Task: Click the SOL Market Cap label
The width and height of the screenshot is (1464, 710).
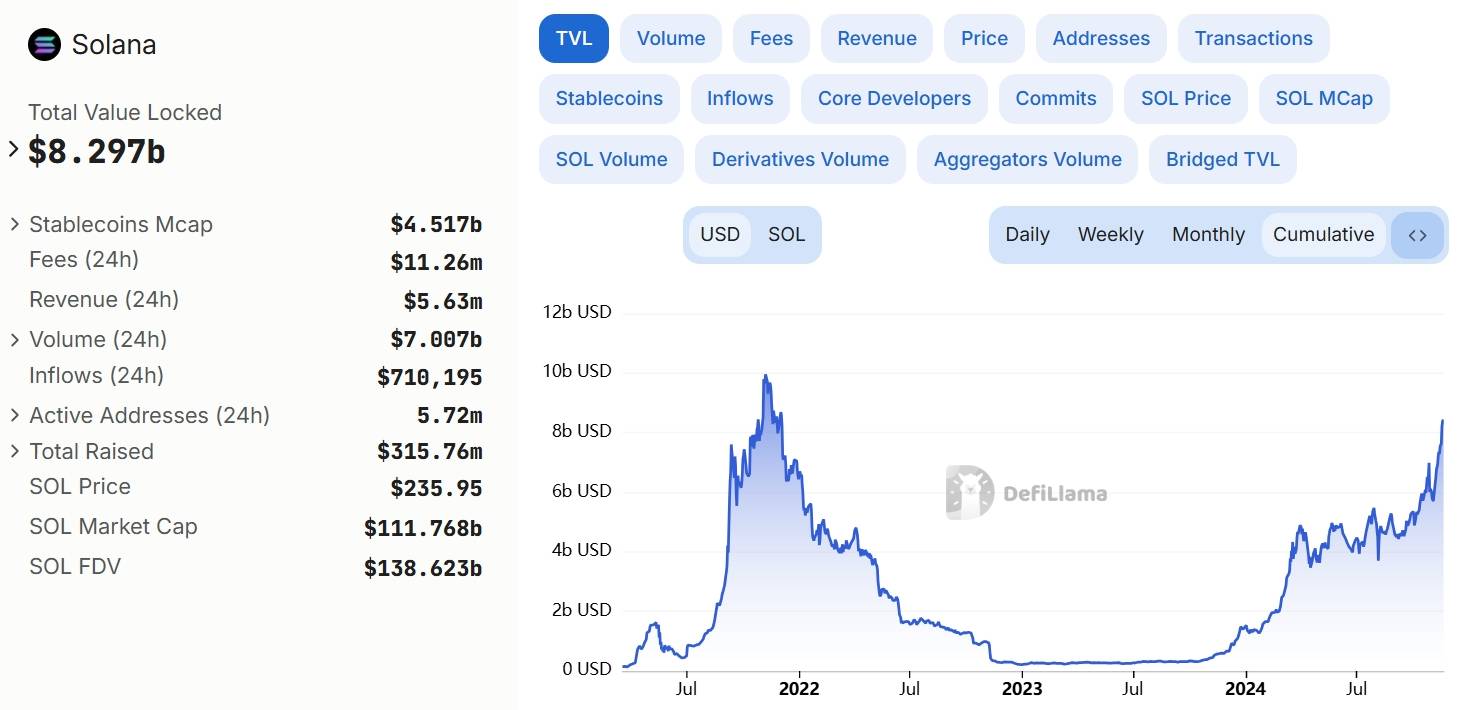Action: click(x=113, y=527)
